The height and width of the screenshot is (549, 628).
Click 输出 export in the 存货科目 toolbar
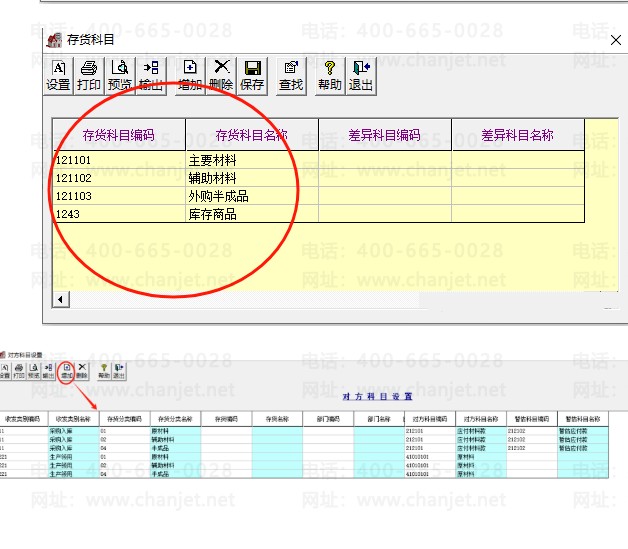coord(151,76)
